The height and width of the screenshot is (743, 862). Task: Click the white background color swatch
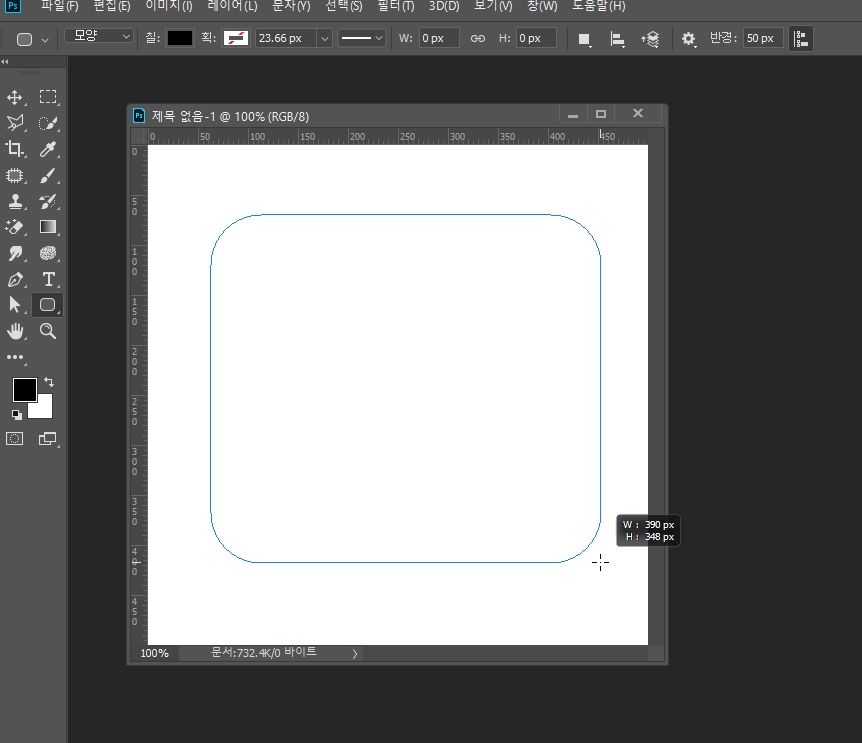(x=43, y=409)
